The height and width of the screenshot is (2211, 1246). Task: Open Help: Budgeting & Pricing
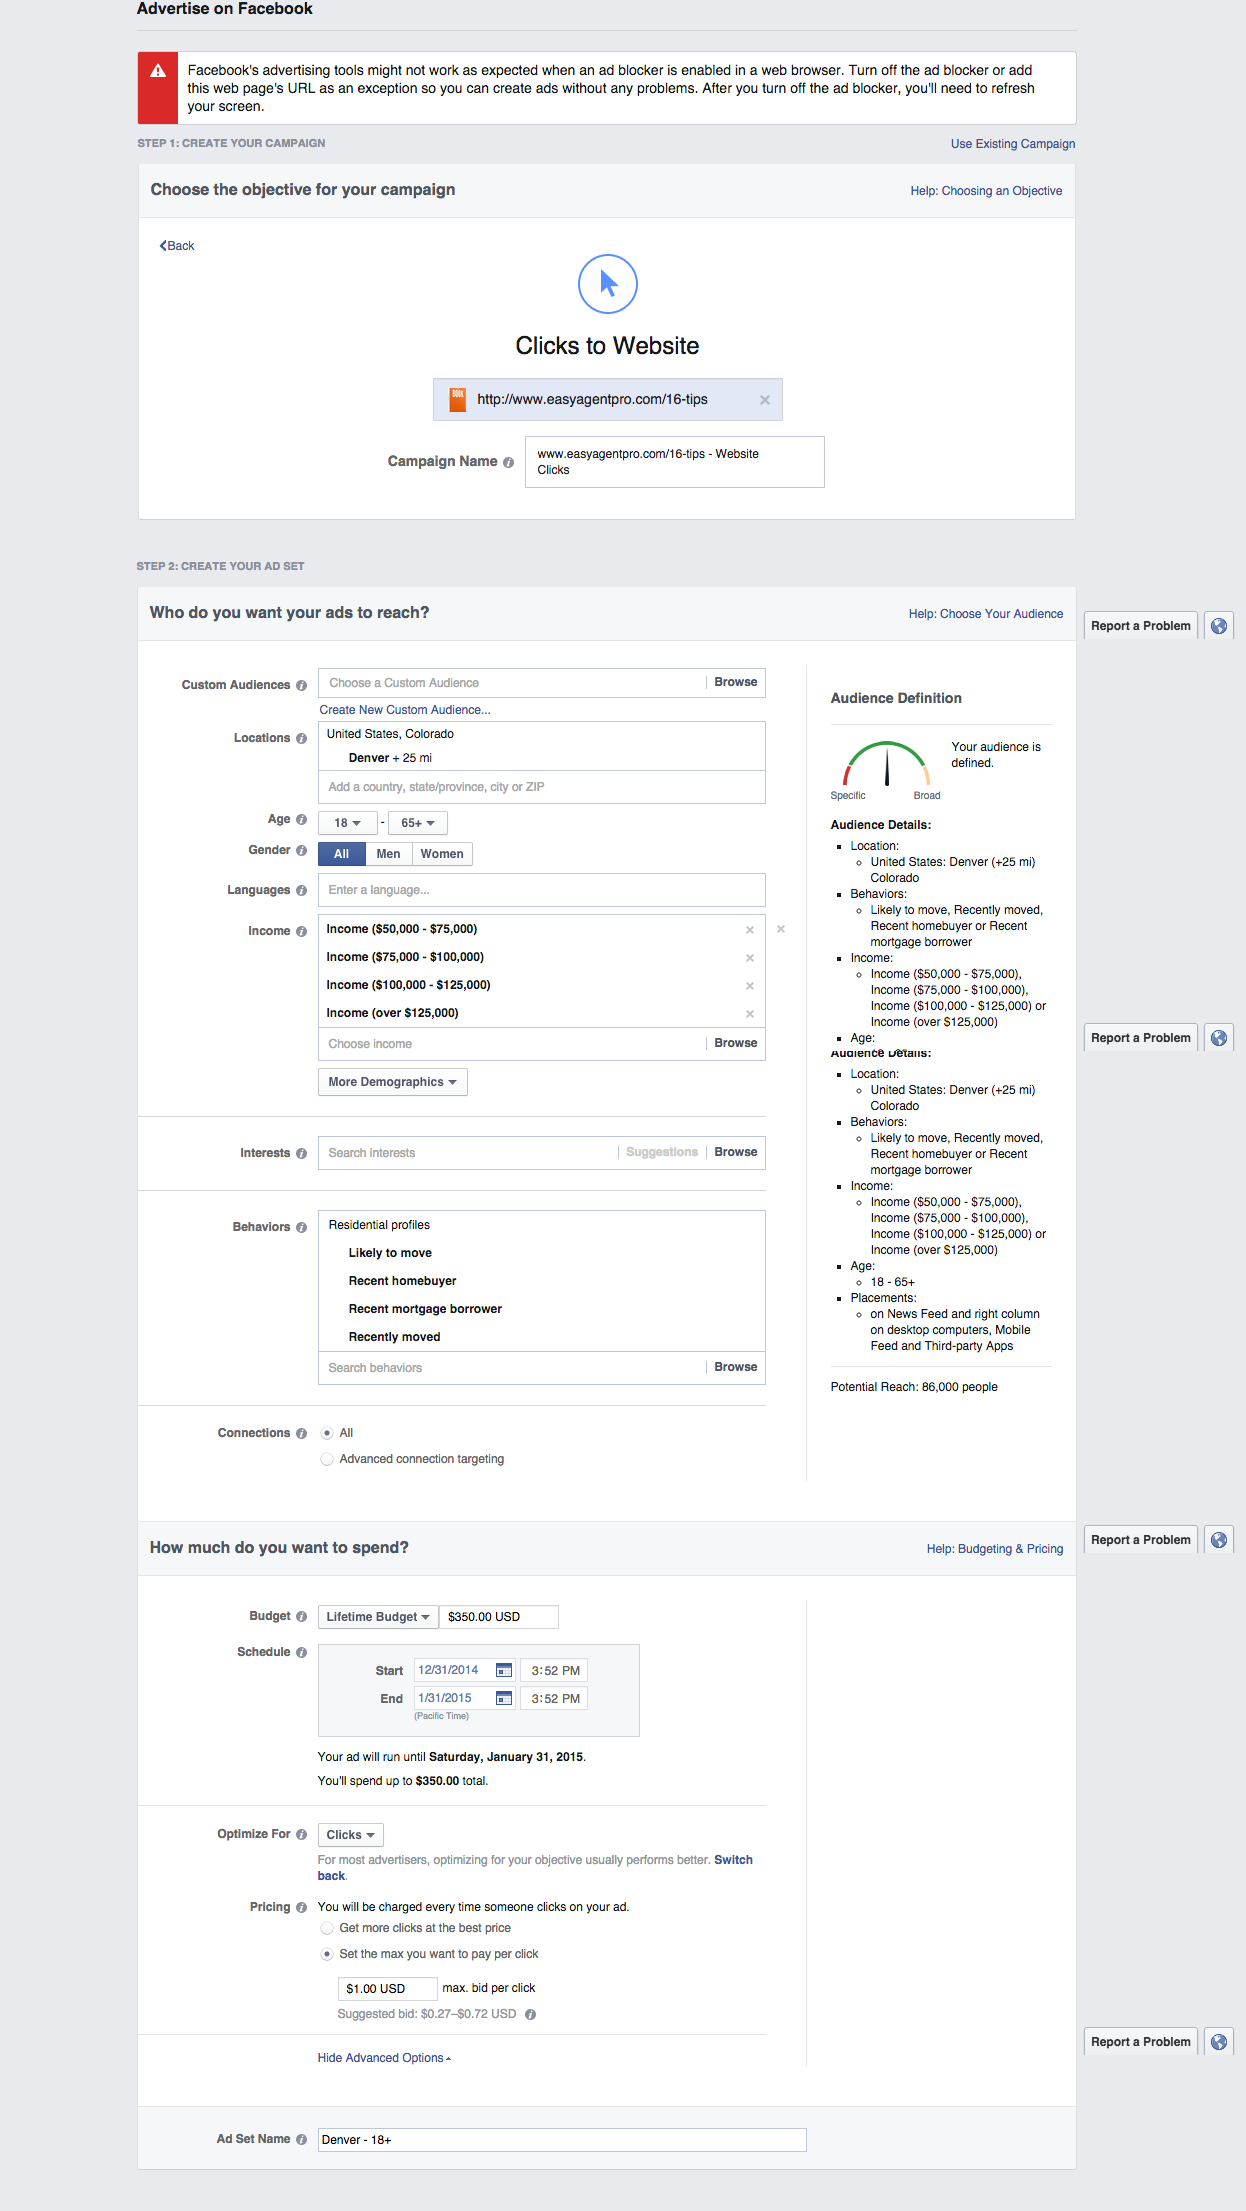(995, 1549)
